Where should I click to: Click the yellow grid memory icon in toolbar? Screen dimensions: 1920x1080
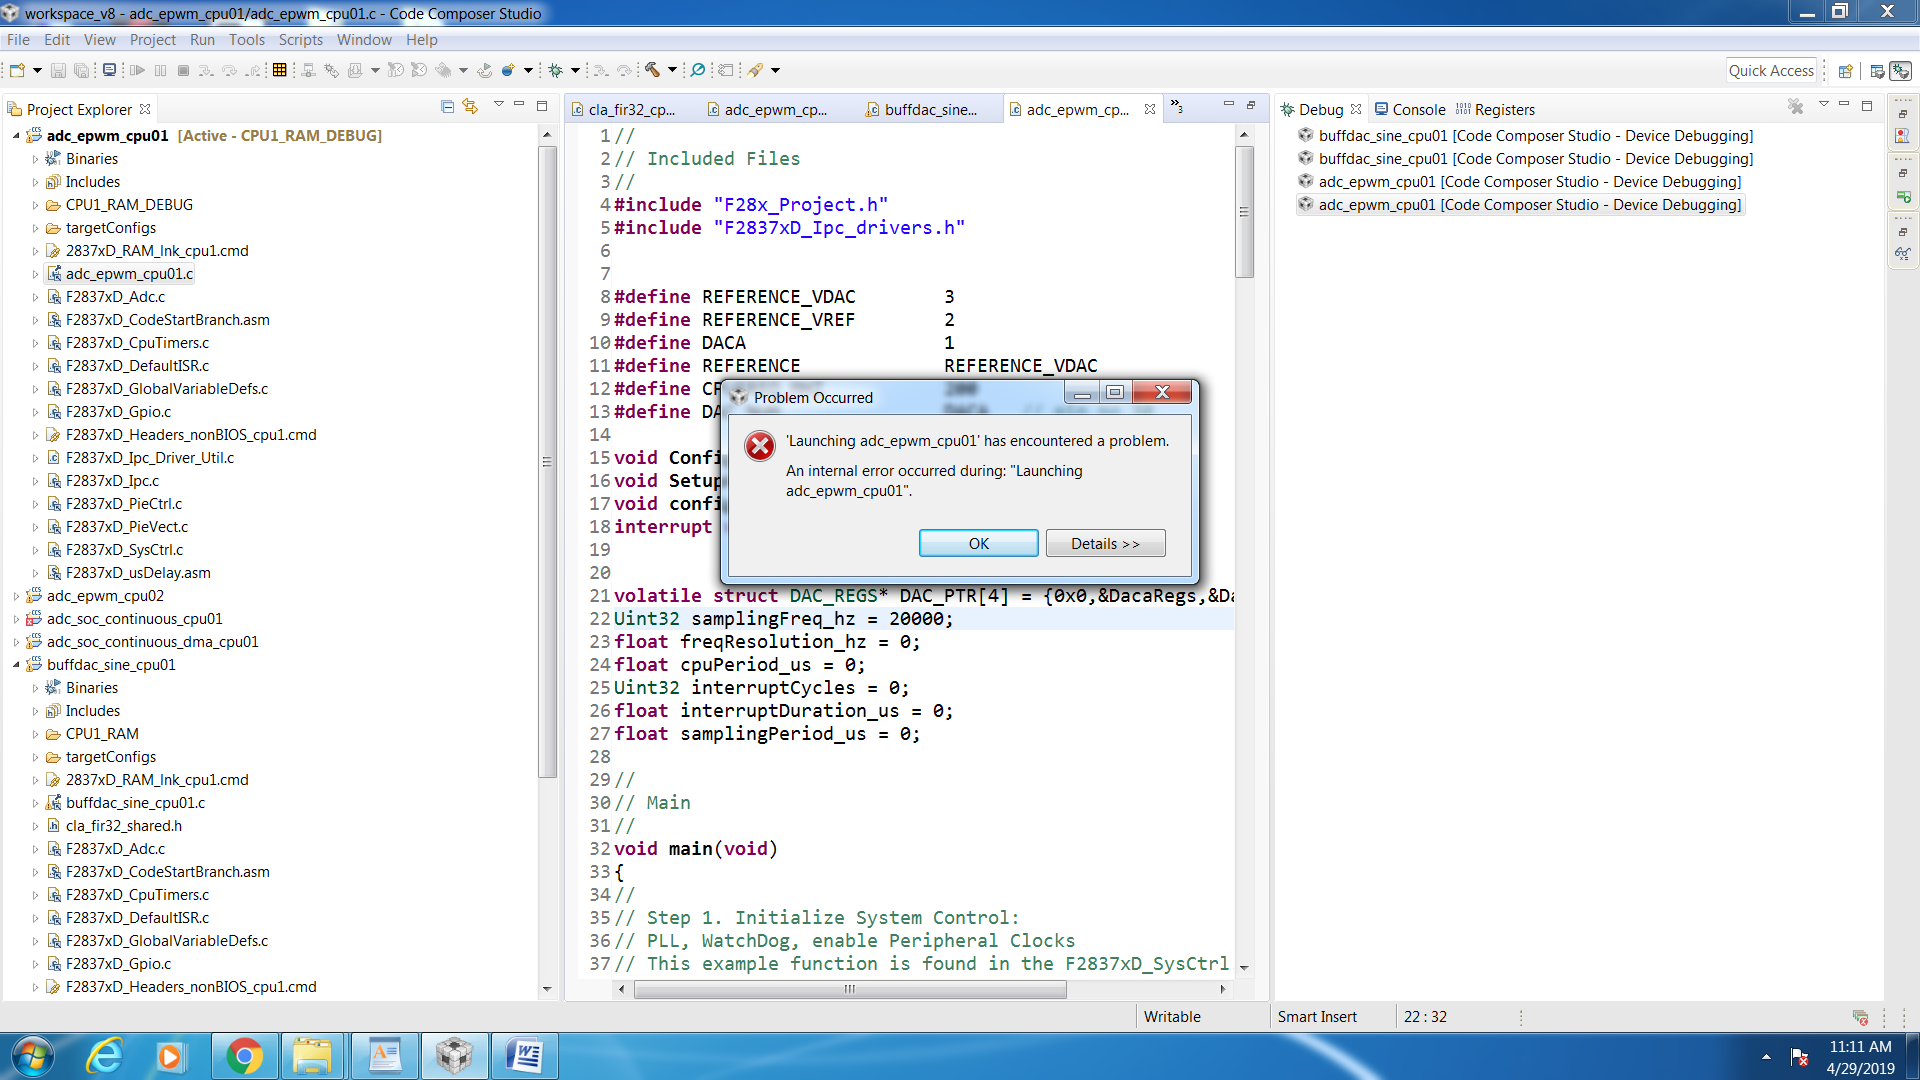(280, 70)
